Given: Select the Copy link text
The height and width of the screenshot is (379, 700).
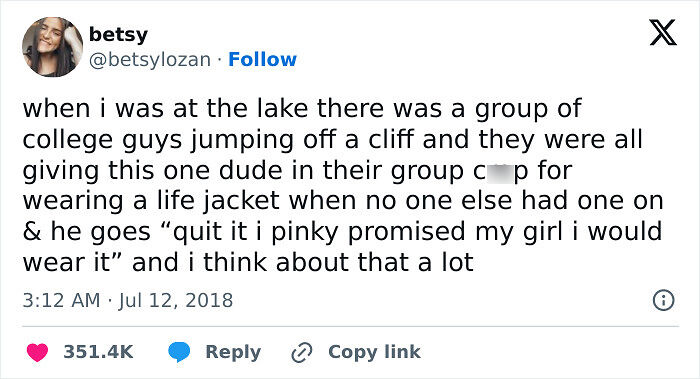Looking at the screenshot, I should pos(374,352).
